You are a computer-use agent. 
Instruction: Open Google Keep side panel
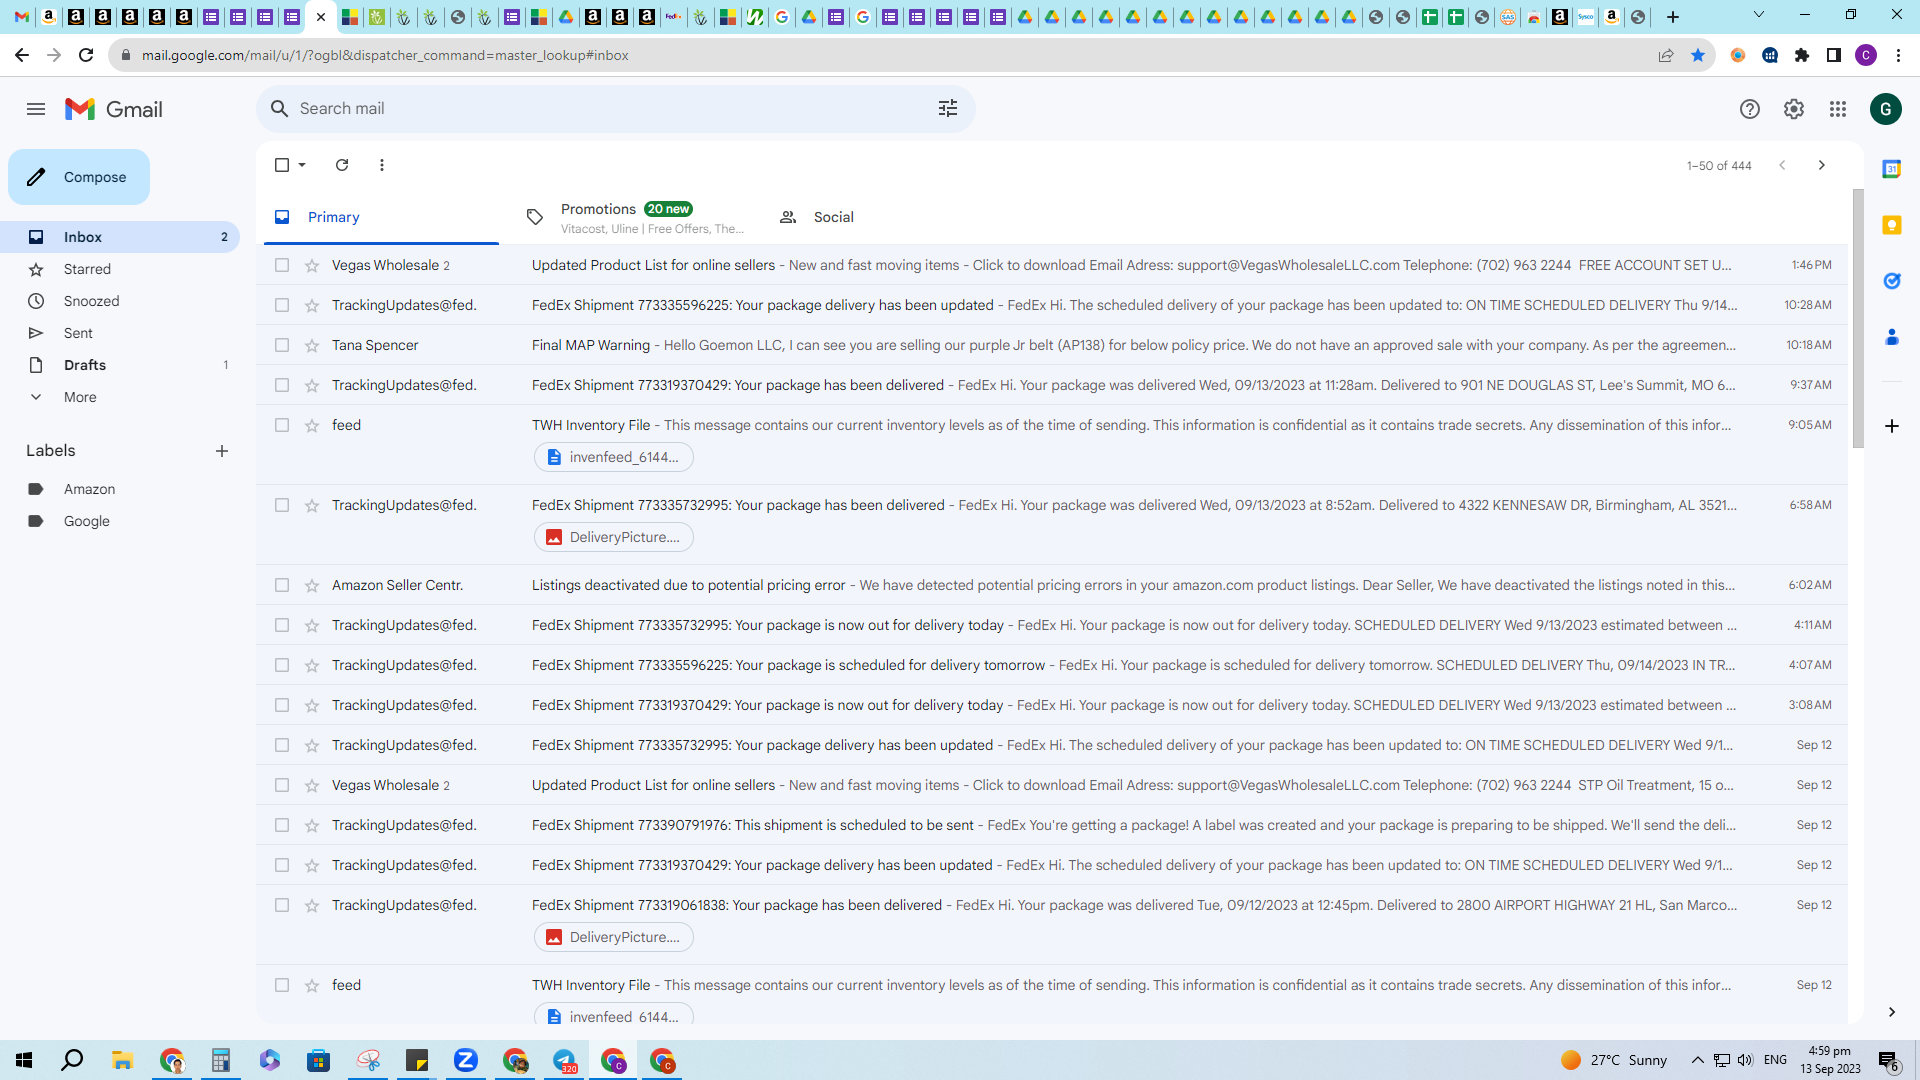(1892, 225)
